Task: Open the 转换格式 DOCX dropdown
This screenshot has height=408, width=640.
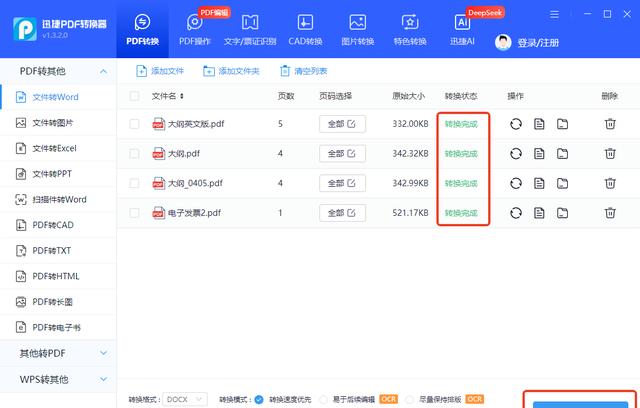Action: 185,399
